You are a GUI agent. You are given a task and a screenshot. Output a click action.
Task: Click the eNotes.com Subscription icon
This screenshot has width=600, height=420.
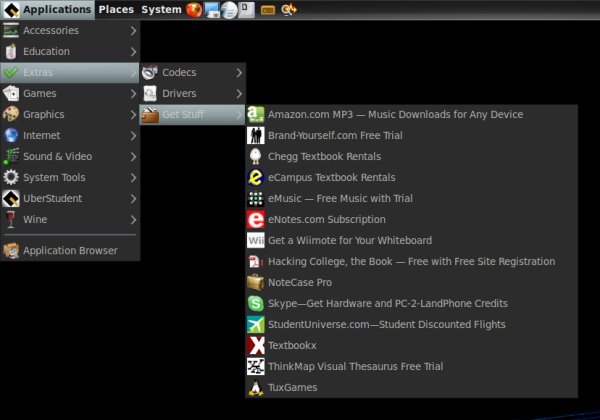(x=256, y=219)
